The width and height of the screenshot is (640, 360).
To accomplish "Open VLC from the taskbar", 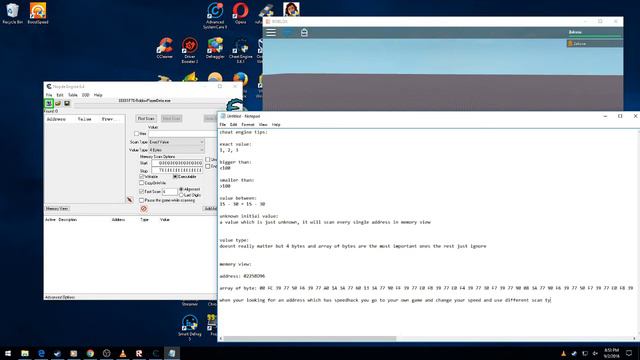I will click(123, 353).
